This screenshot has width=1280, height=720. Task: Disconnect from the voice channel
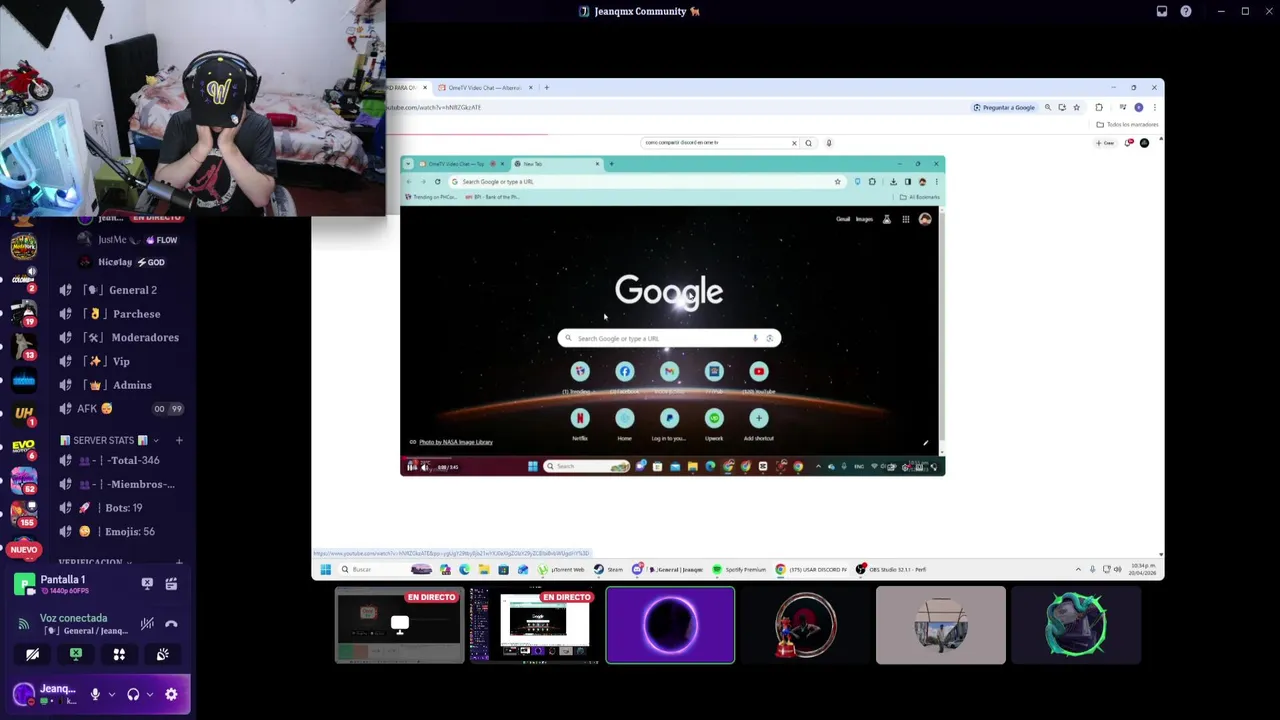pyautogui.click(x=171, y=624)
